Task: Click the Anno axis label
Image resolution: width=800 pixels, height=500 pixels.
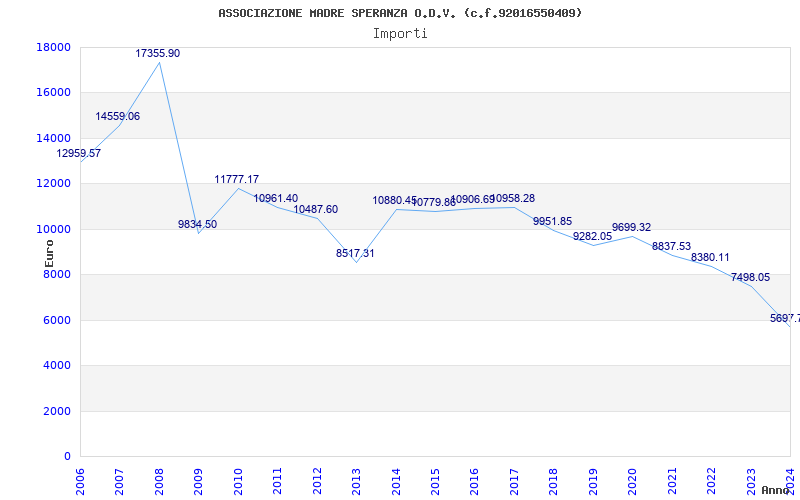Action: click(776, 490)
